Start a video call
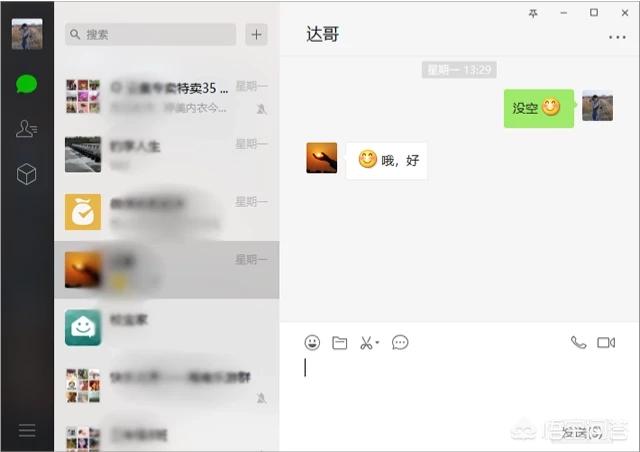Viewport: 640px width, 452px height. [x=606, y=342]
